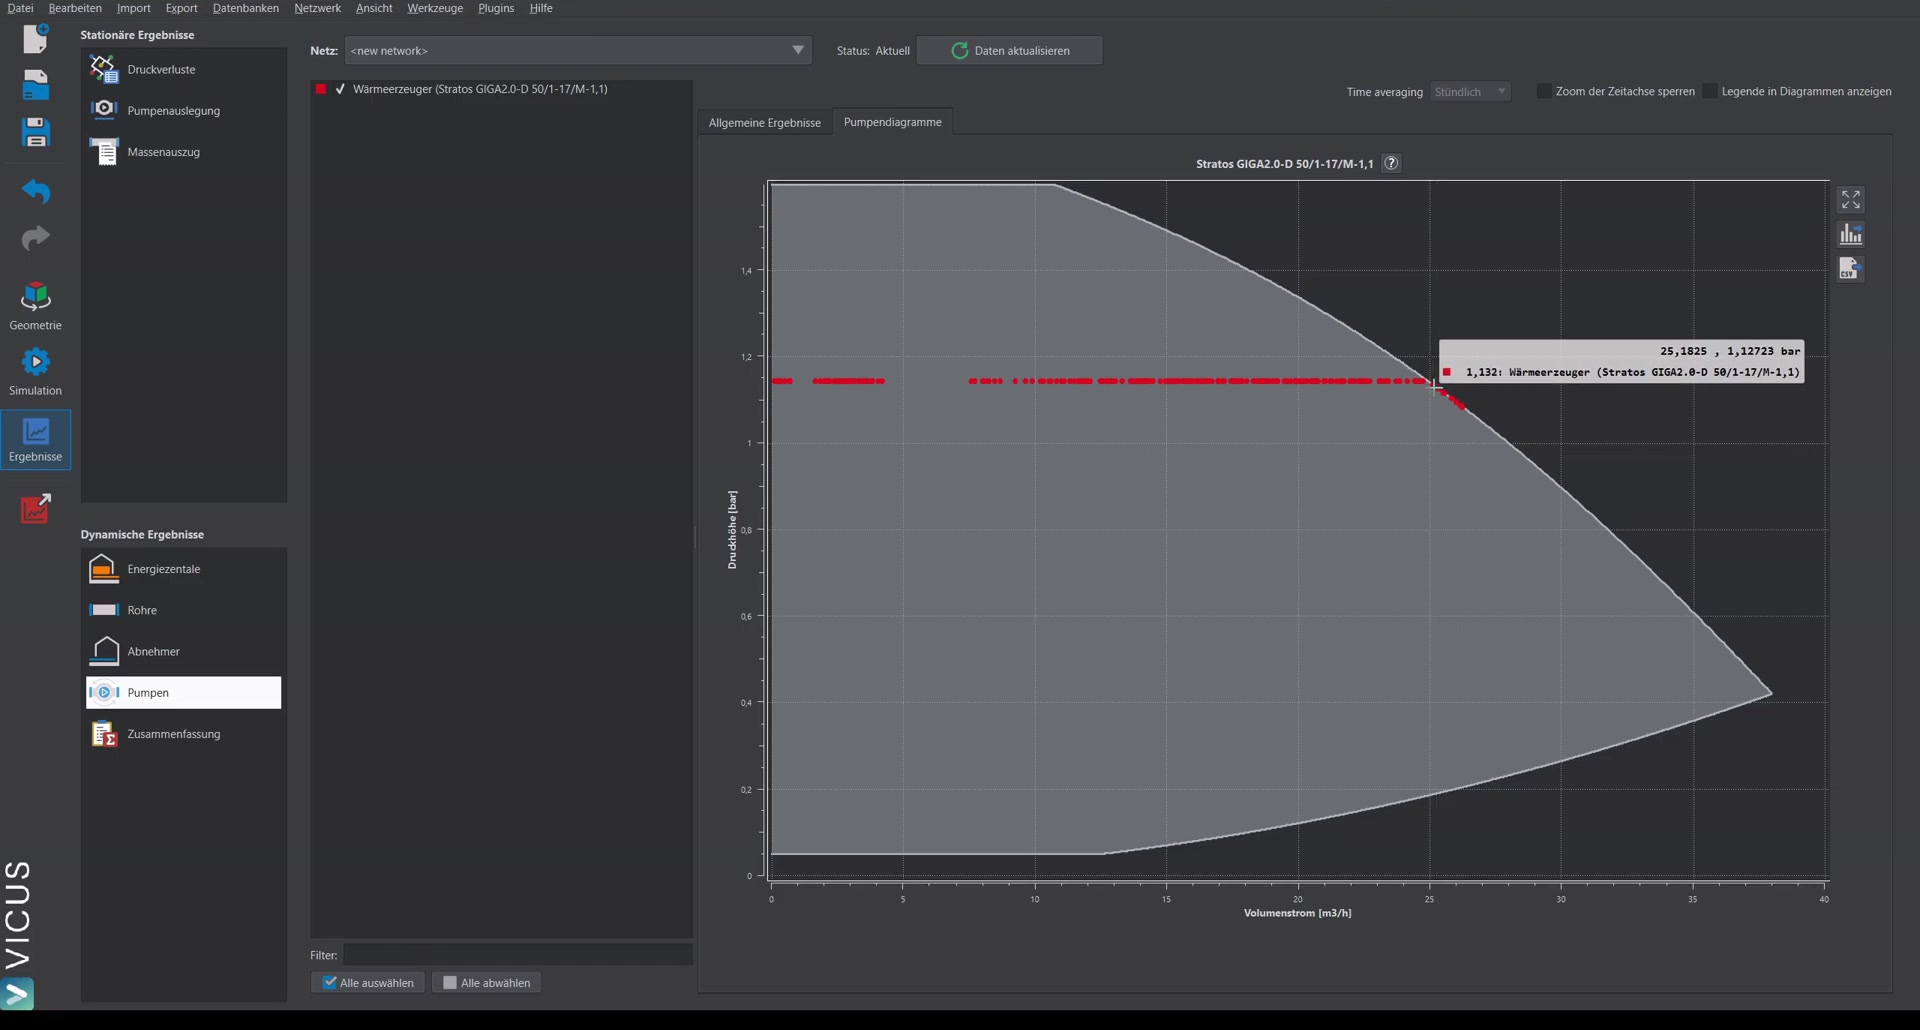Toggle Wärmeerzeuger pump checkmark
This screenshot has width=1920, height=1030.
point(340,89)
